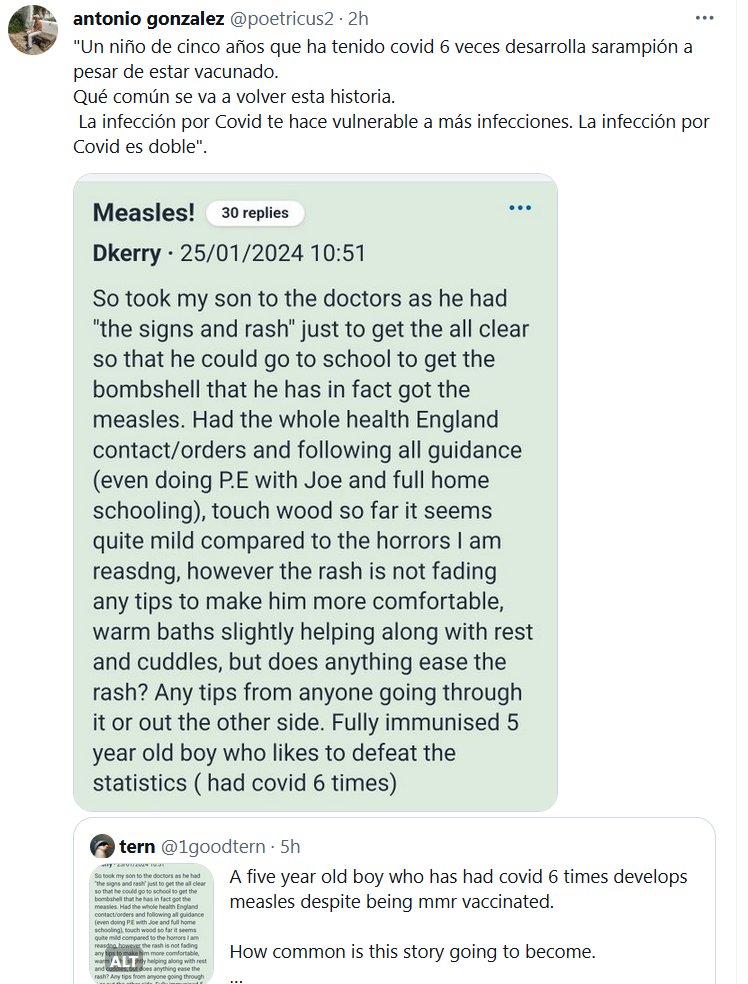The image size is (748, 984).
Task: Open the tweet's more options menu
Action: click(x=708, y=20)
